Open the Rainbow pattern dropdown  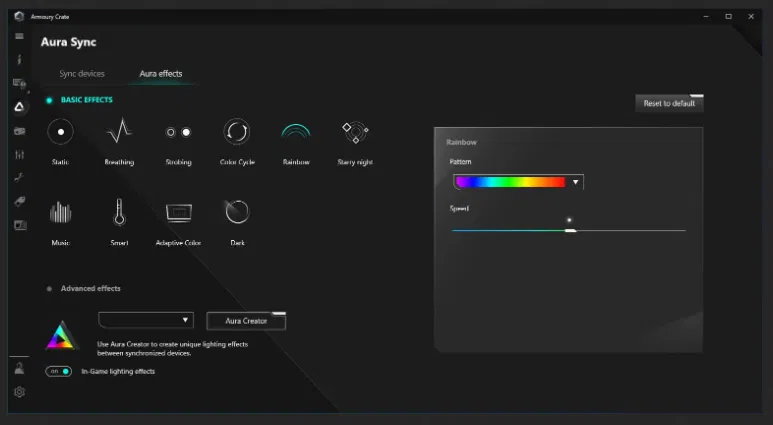click(518, 182)
